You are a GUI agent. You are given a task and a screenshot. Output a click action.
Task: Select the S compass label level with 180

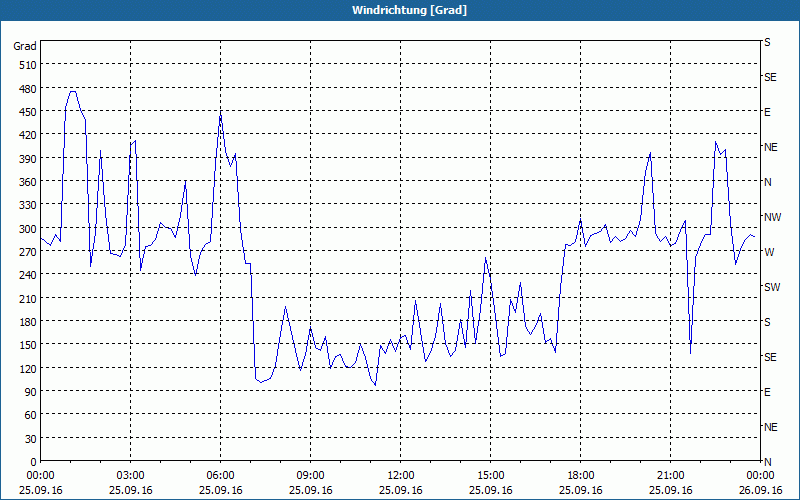[x=767, y=322]
